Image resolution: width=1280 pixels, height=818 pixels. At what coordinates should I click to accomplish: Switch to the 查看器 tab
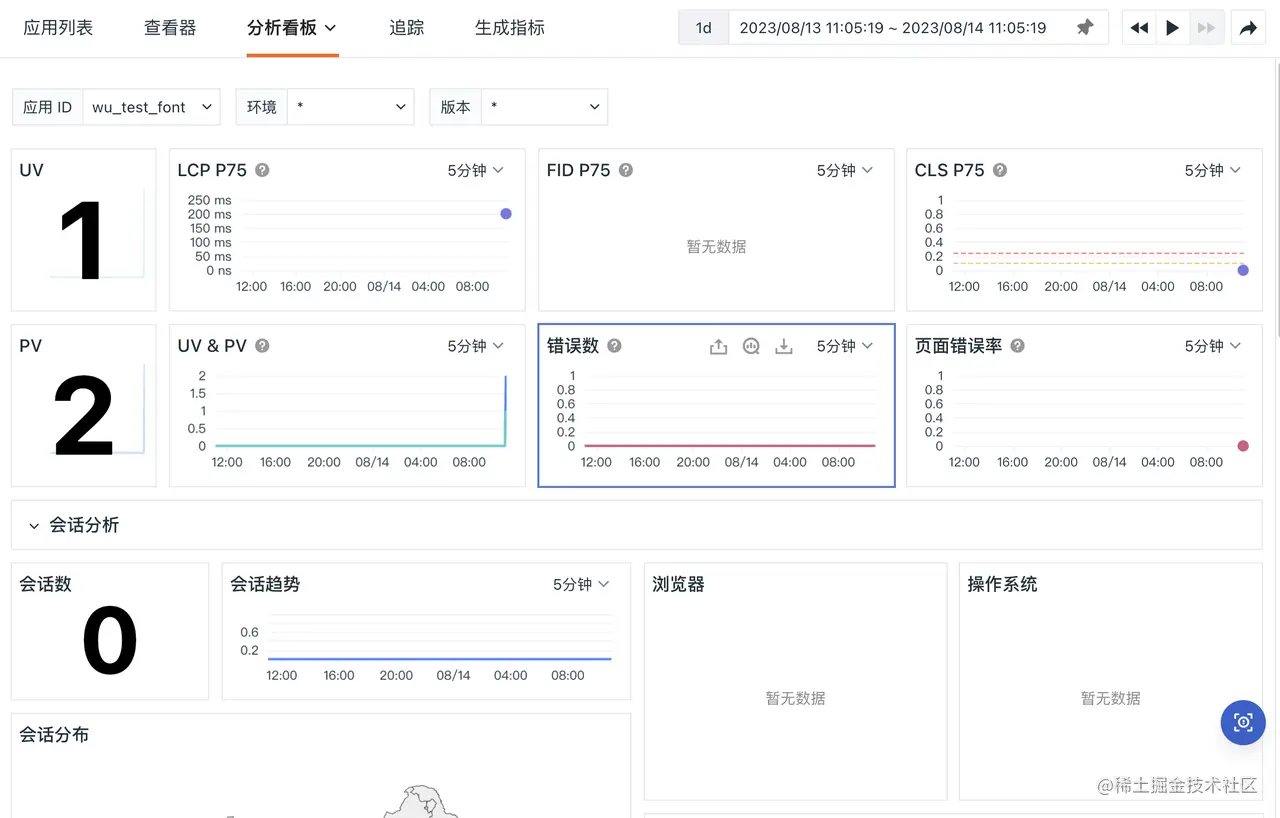[x=170, y=28]
